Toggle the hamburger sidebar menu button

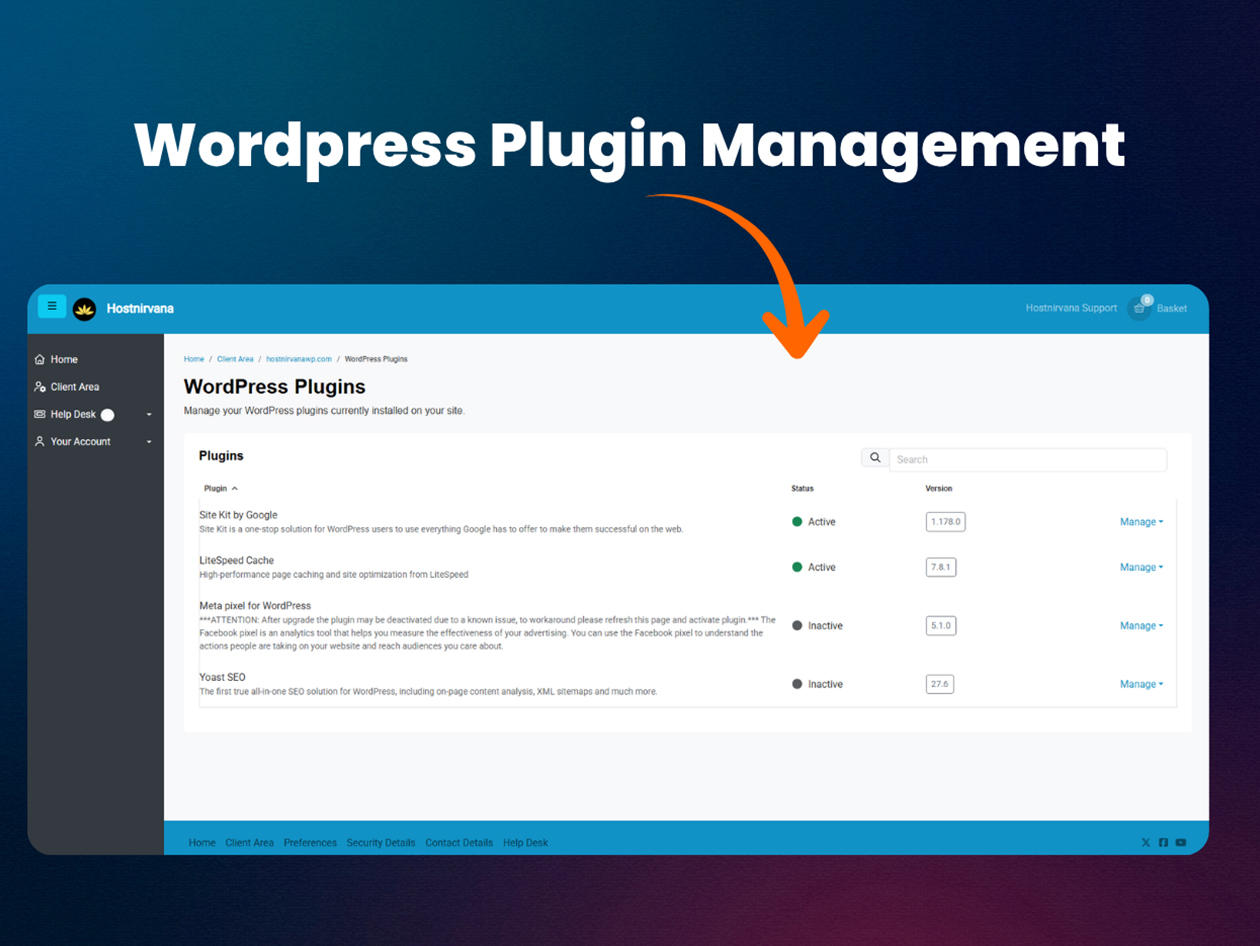(52, 306)
